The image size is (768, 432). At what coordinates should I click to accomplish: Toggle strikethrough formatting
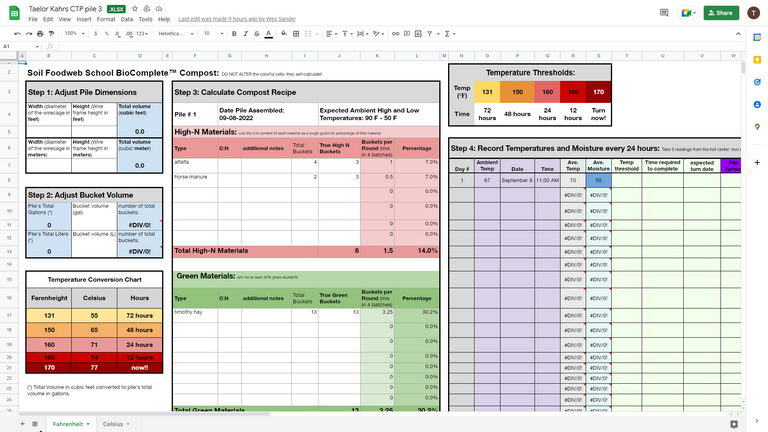[257, 34]
